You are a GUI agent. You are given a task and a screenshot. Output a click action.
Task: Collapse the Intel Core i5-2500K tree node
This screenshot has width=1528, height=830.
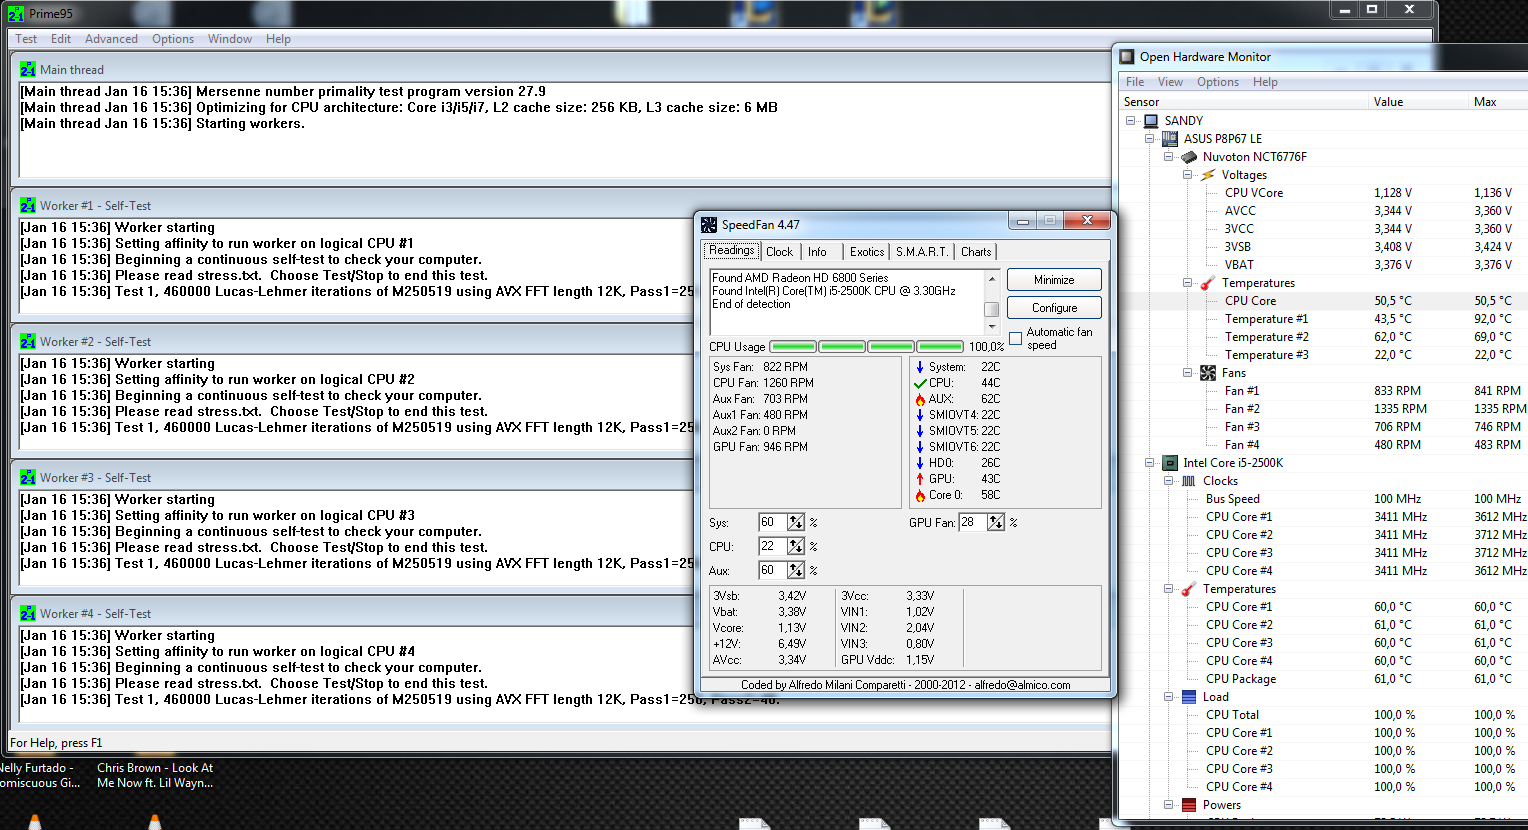pyautogui.click(x=1150, y=462)
